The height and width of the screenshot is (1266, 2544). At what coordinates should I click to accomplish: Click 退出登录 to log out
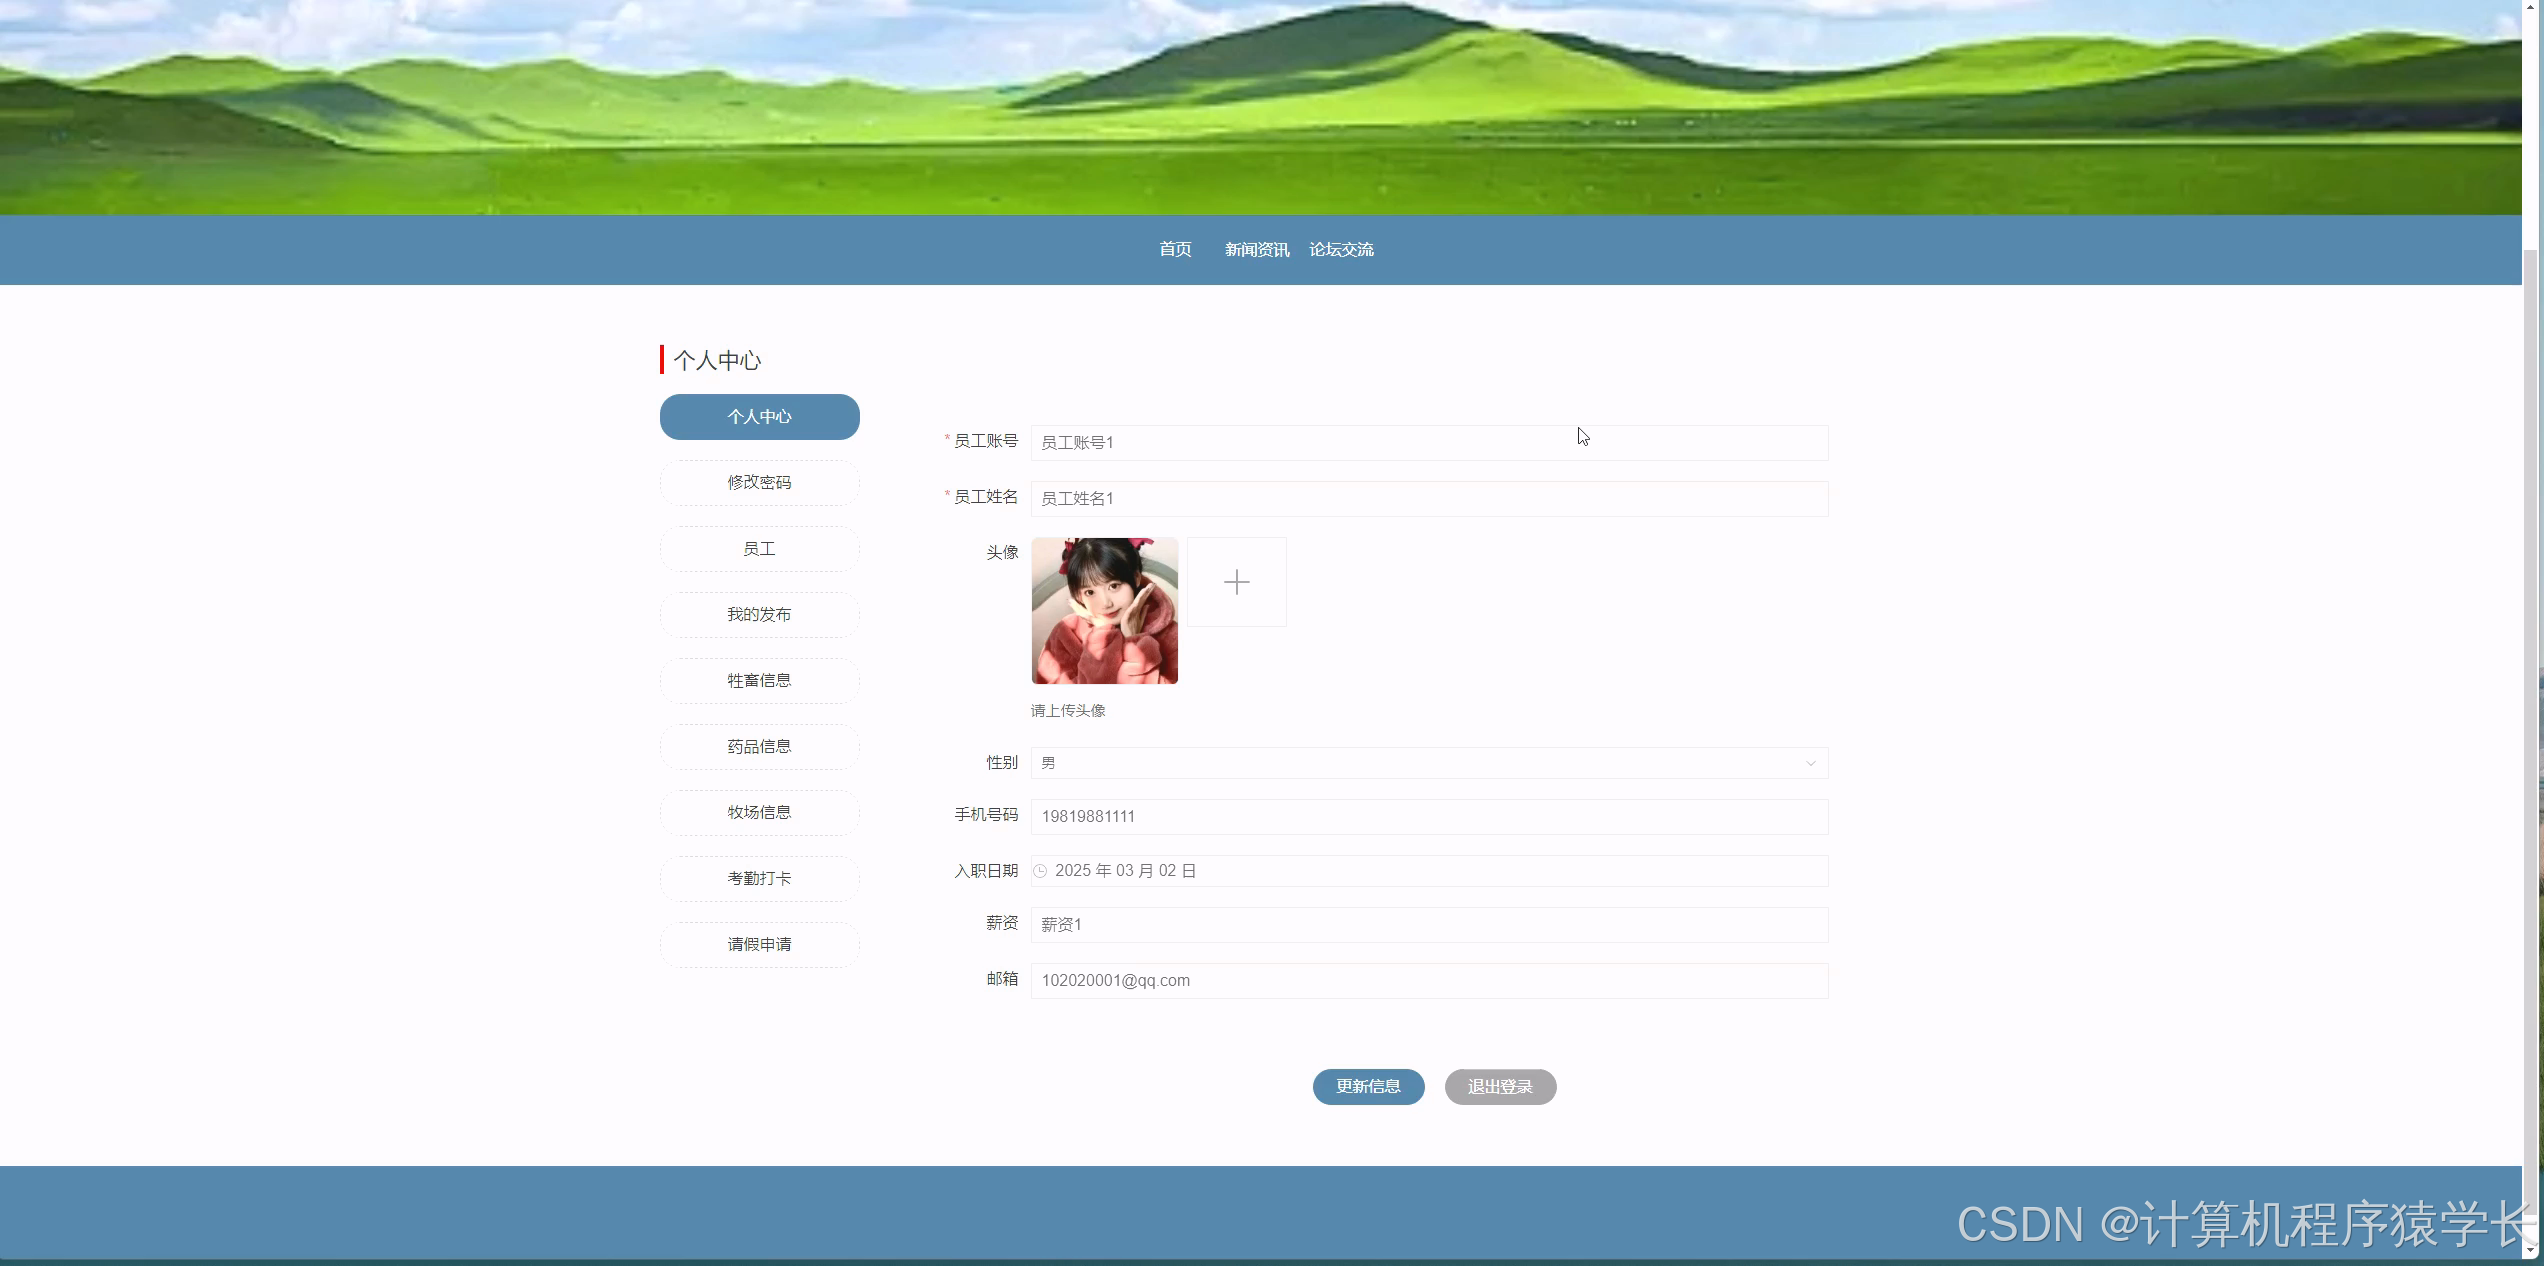(x=1499, y=1086)
